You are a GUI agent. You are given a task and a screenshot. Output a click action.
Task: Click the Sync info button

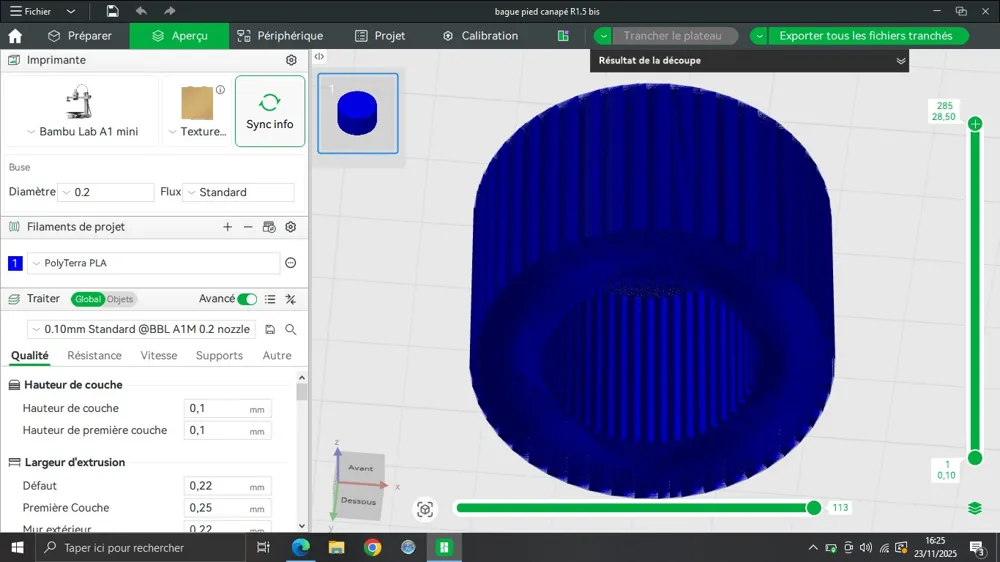270,111
